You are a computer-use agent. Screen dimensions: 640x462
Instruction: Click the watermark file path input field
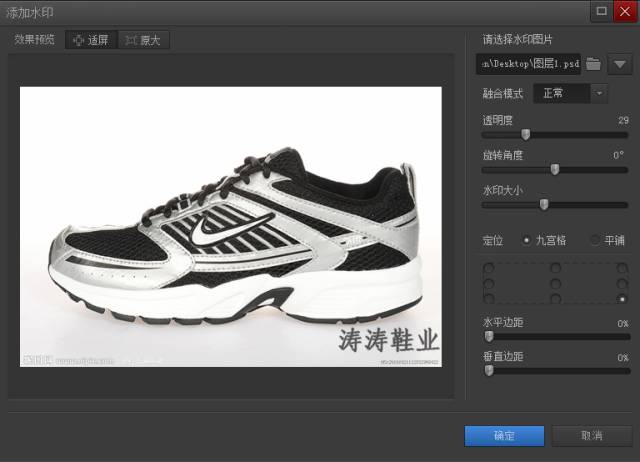[x=529, y=65]
